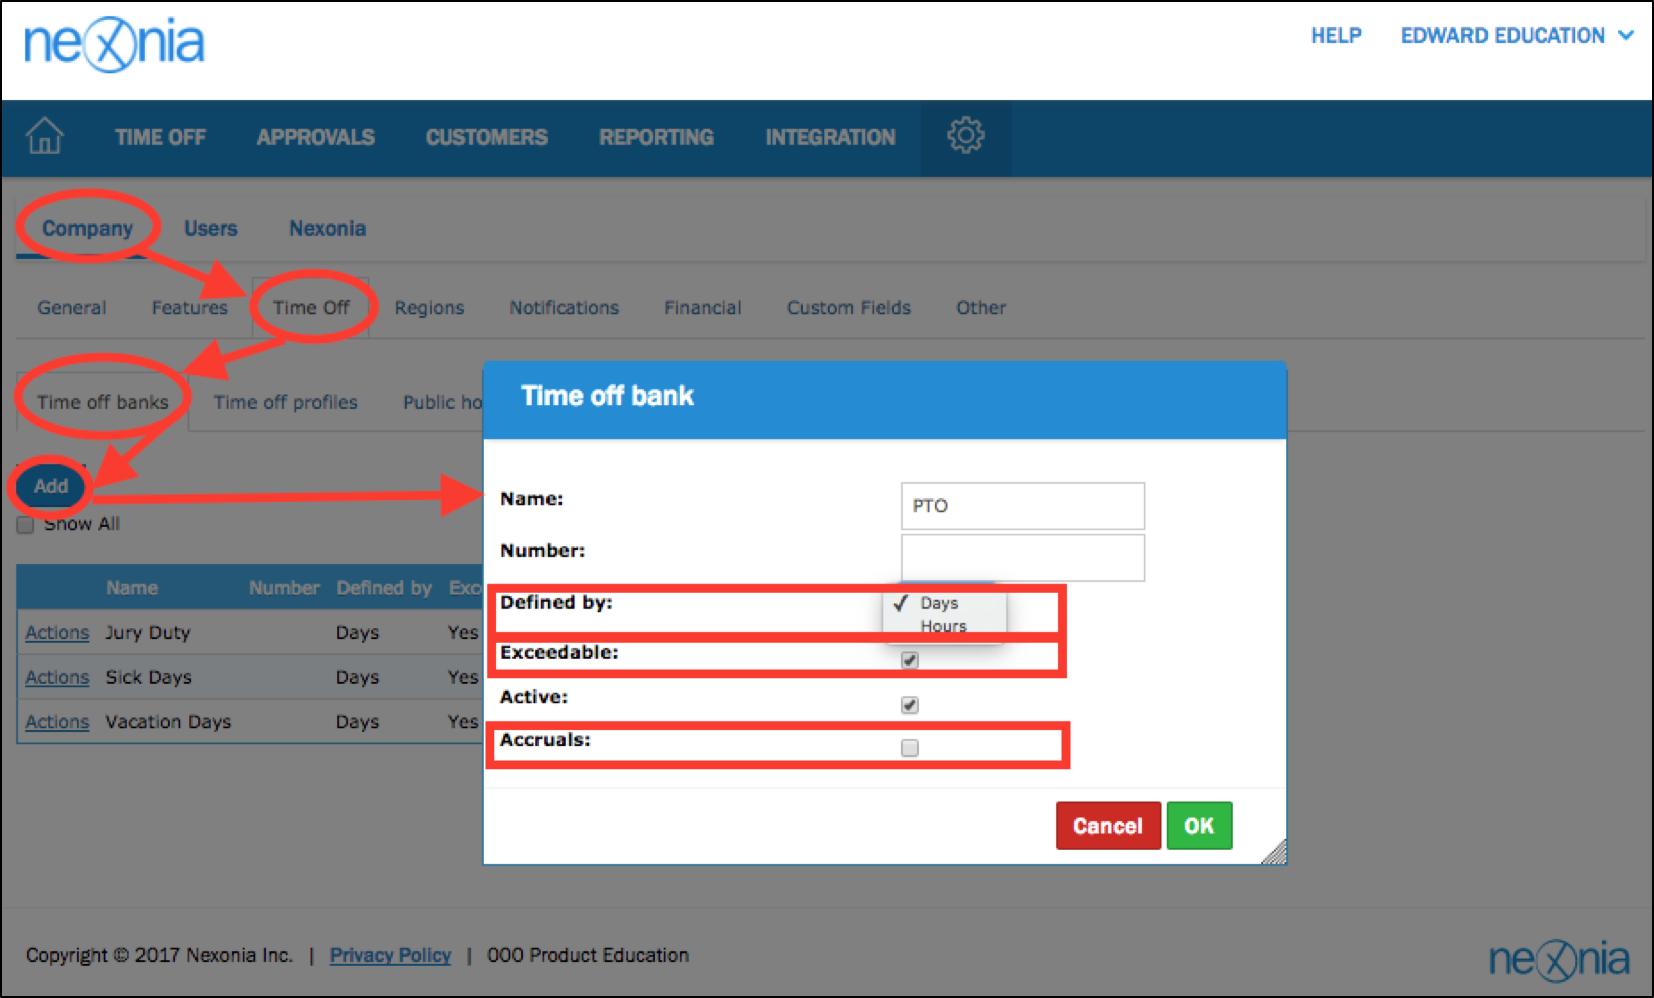
Task: Click the Name field containing PTO
Action: (1022, 506)
